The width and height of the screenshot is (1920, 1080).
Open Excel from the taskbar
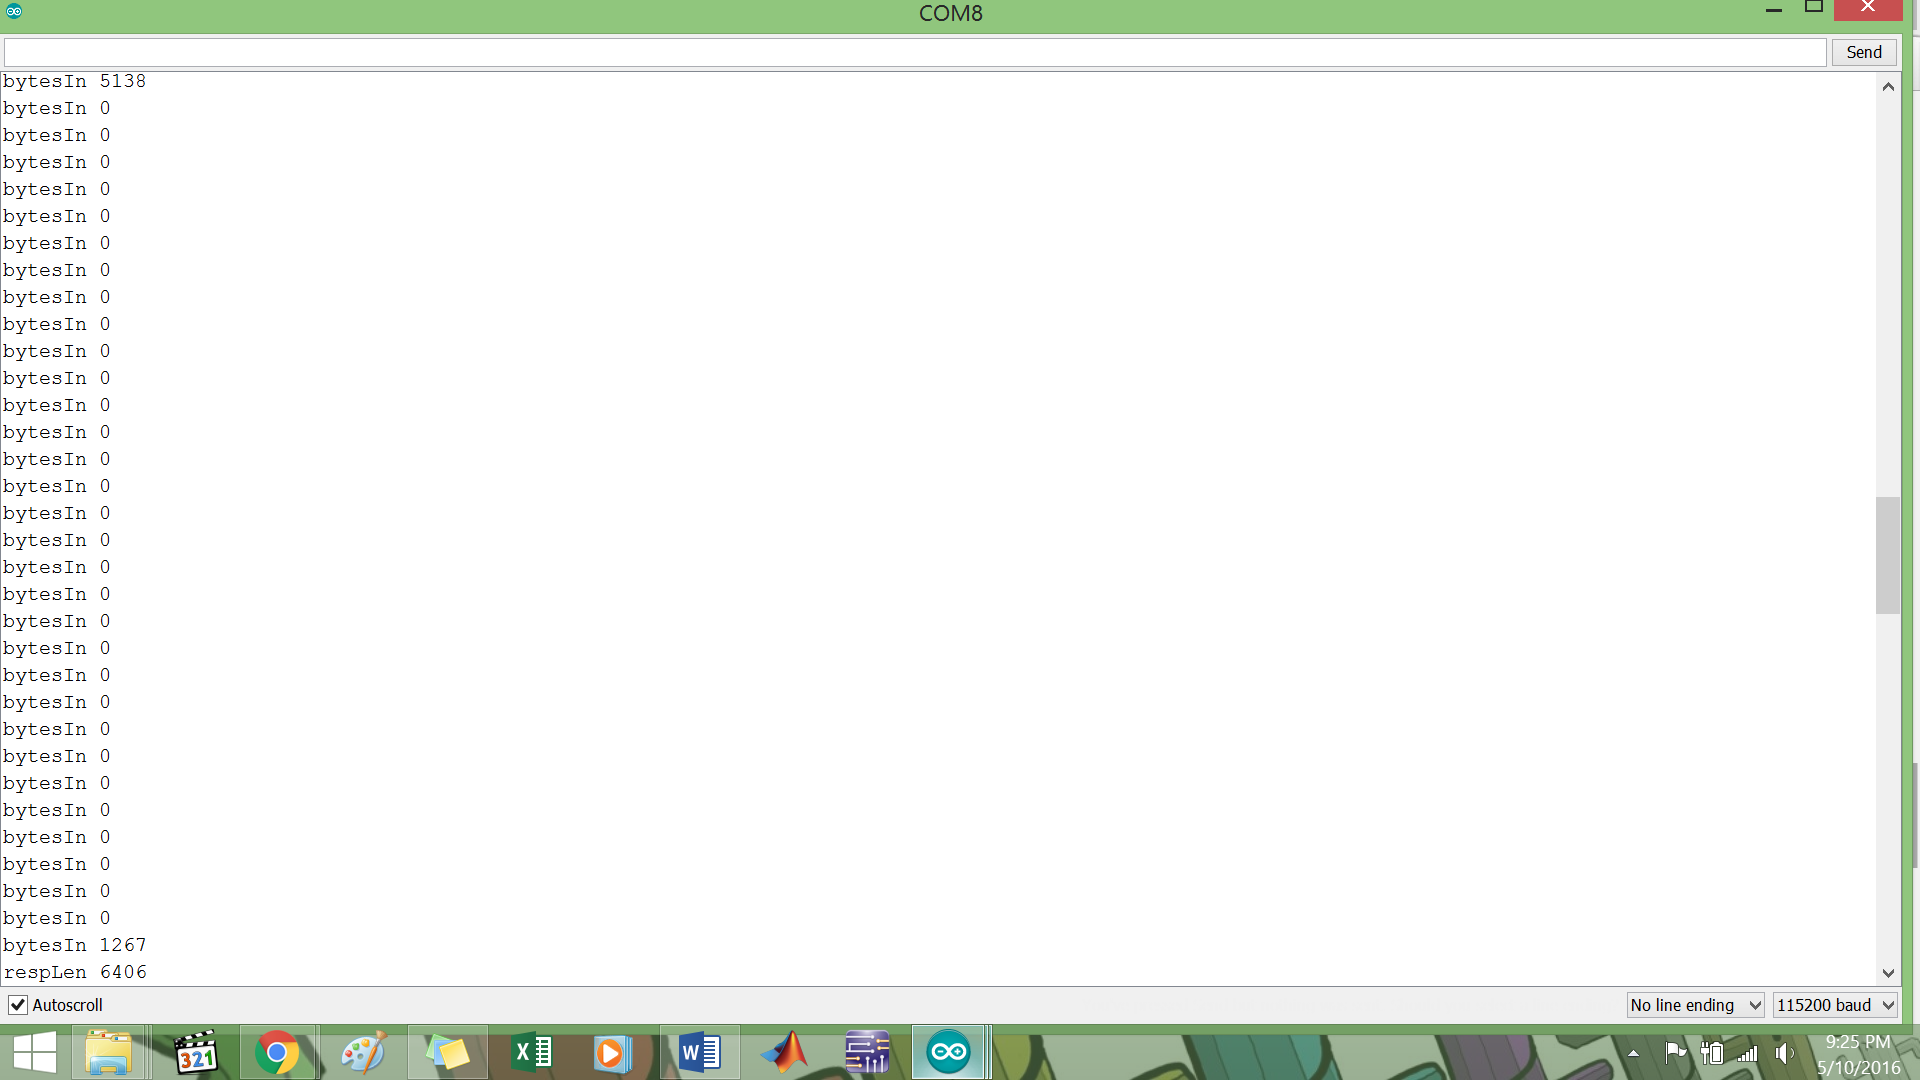532,1053
